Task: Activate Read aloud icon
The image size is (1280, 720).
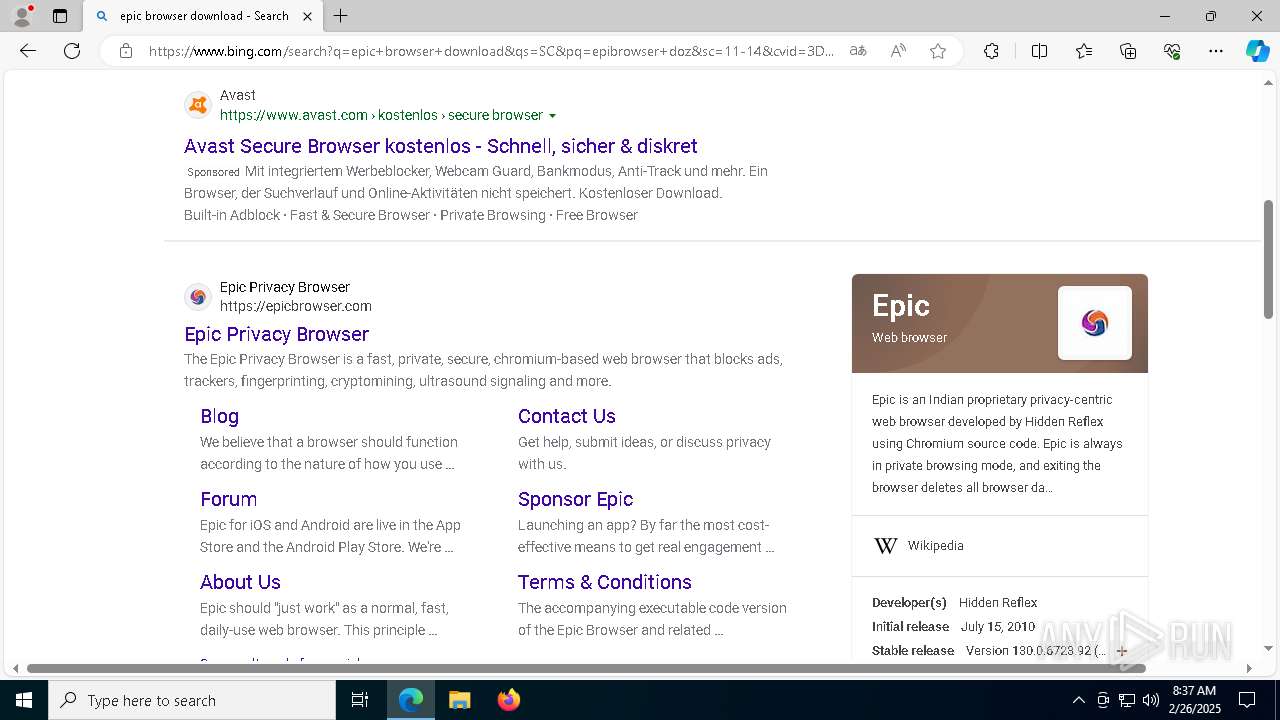Action: (898, 51)
